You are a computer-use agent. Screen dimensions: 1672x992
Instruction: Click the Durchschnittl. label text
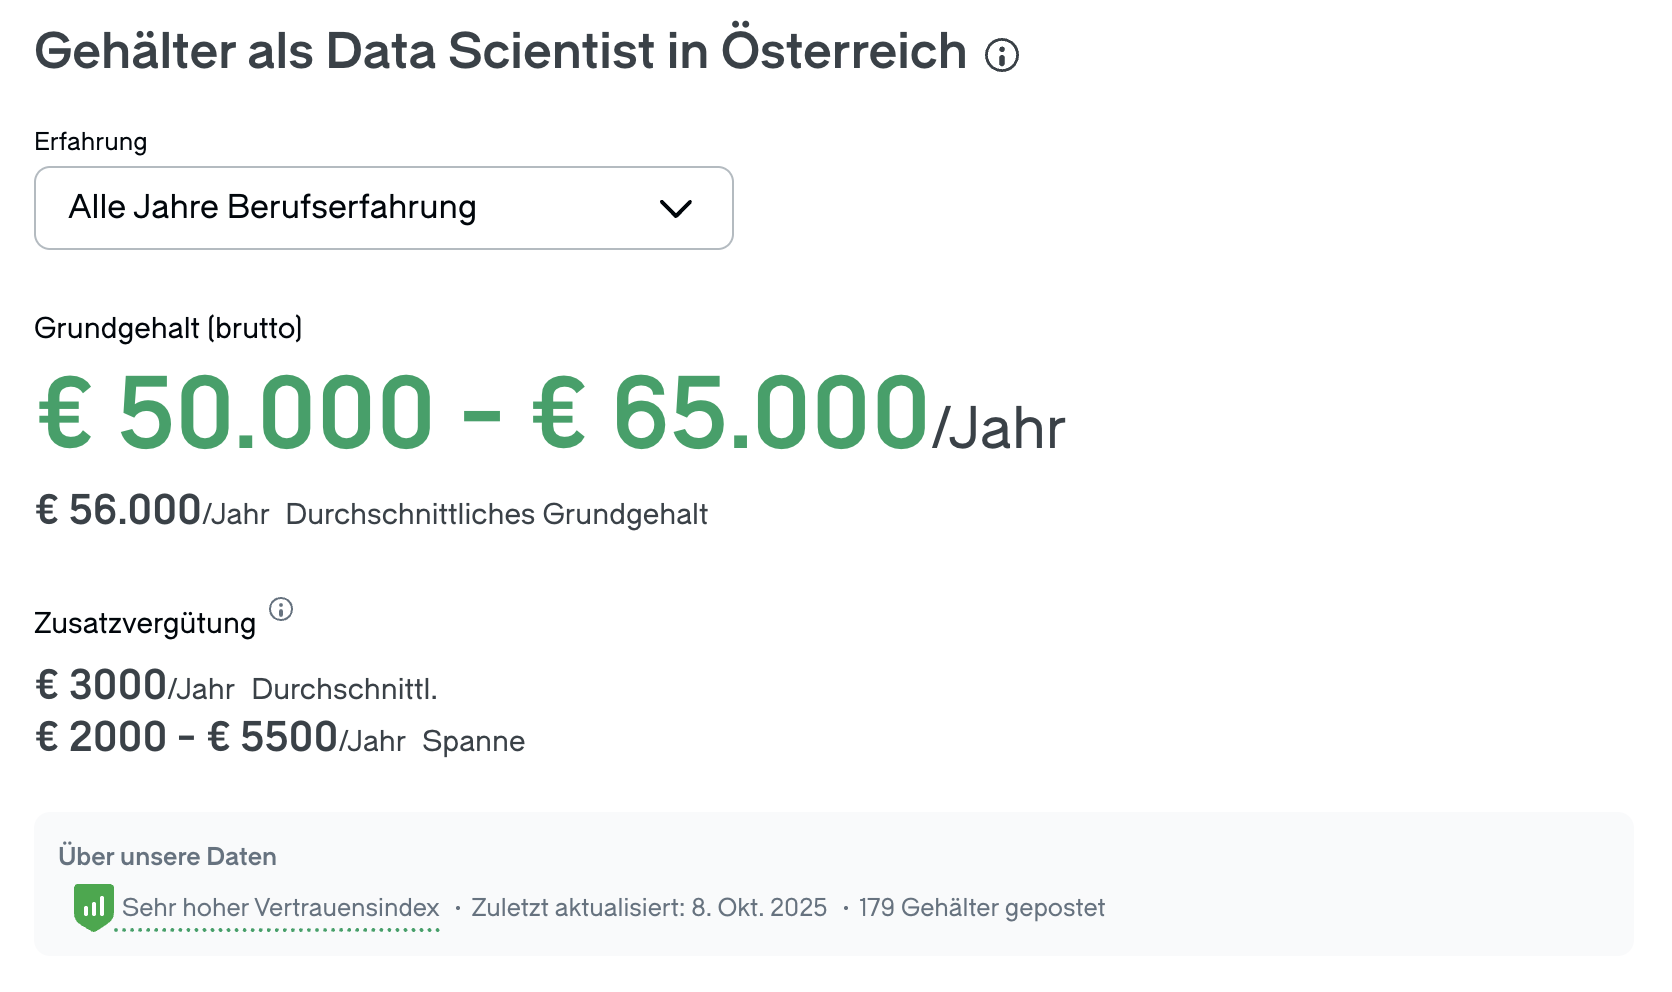(344, 689)
